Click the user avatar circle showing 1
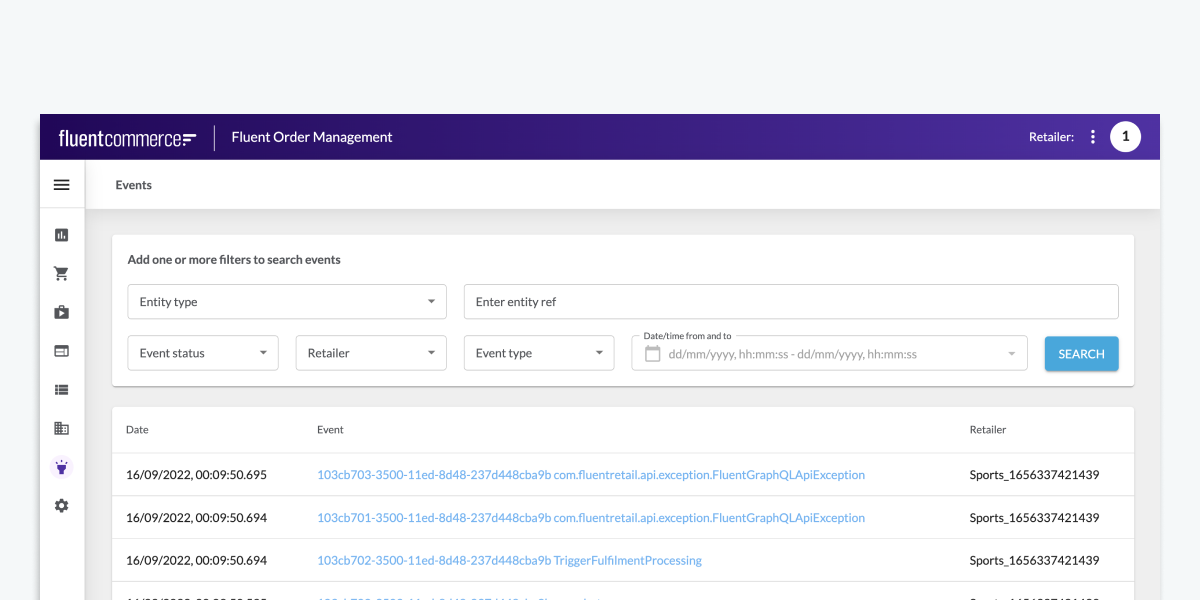This screenshot has height=600, width=1200. pos(1125,136)
